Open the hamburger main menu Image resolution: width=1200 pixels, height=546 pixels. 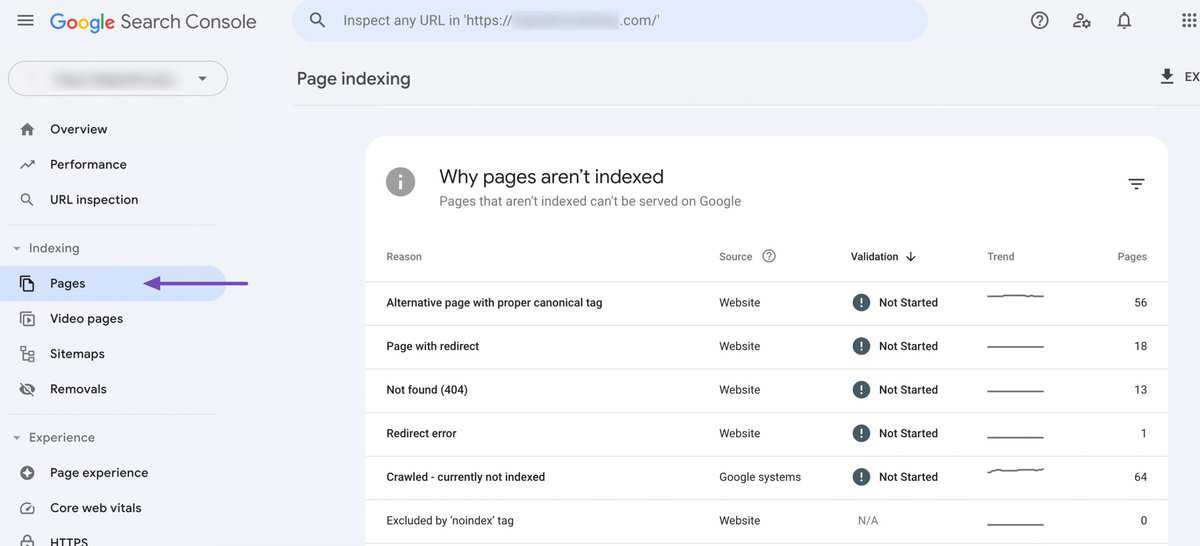[25, 21]
